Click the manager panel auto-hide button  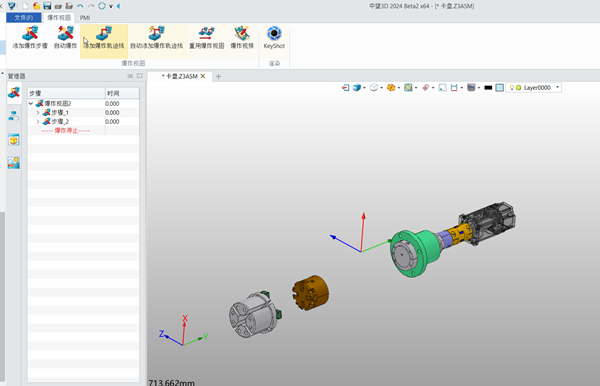pyautogui.click(x=130, y=76)
